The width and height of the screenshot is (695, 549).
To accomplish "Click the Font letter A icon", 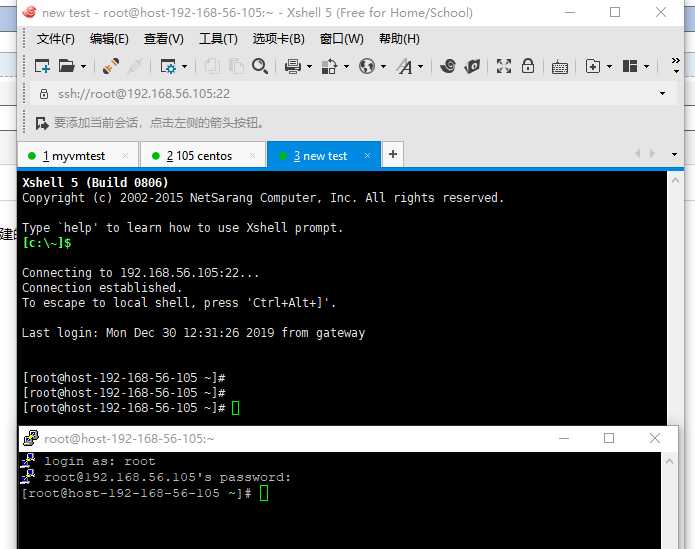I will 405,66.
